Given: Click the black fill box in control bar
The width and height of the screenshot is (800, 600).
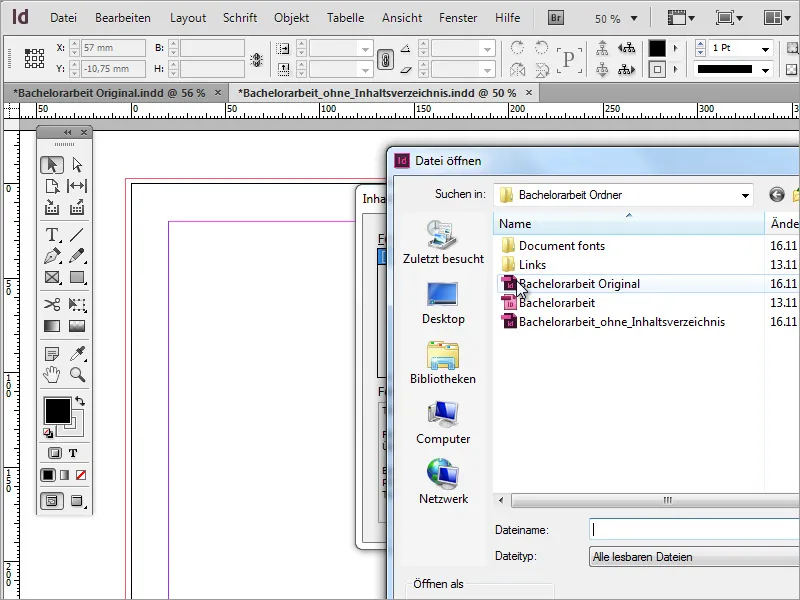Looking at the screenshot, I should point(657,48).
